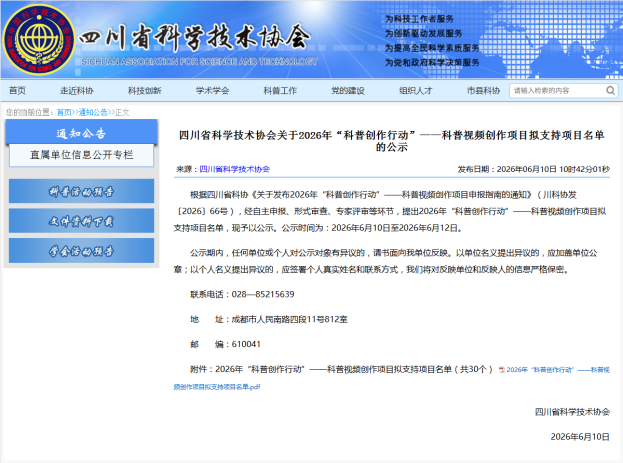This screenshot has height=463, width=623.
Task: Click the paragraph beginning 根据四川省科协
Action: point(390,211)
